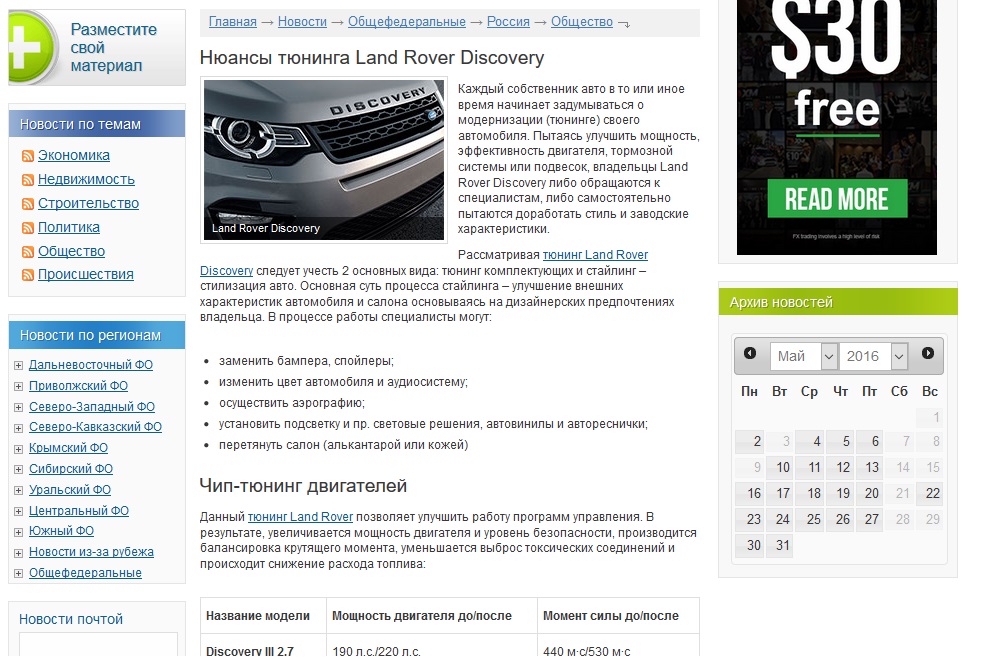
Task: Expand Центральный ФО tree node
Action: point(18,511)
